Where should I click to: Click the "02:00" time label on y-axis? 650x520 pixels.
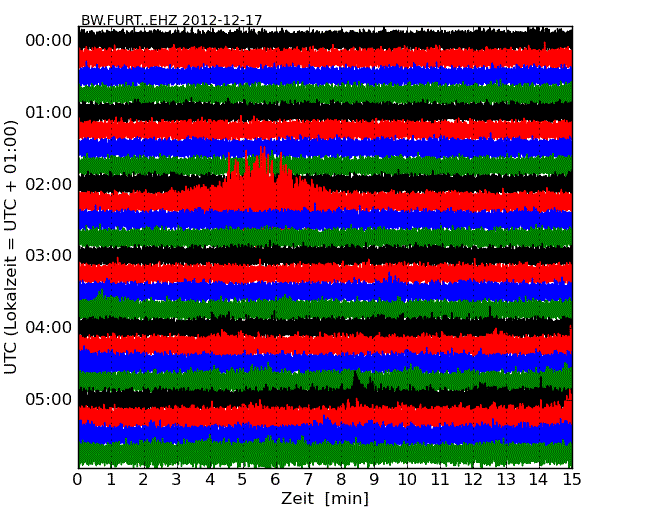coord(49,184)
